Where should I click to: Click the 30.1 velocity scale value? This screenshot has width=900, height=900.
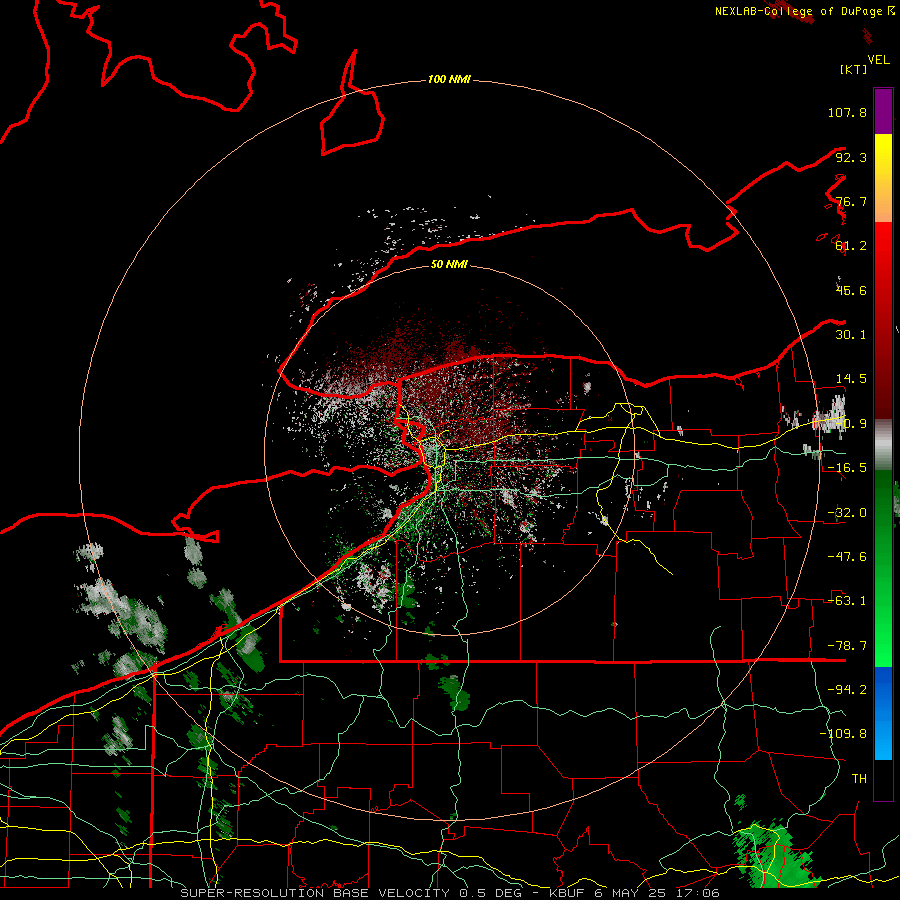[851, 335]
